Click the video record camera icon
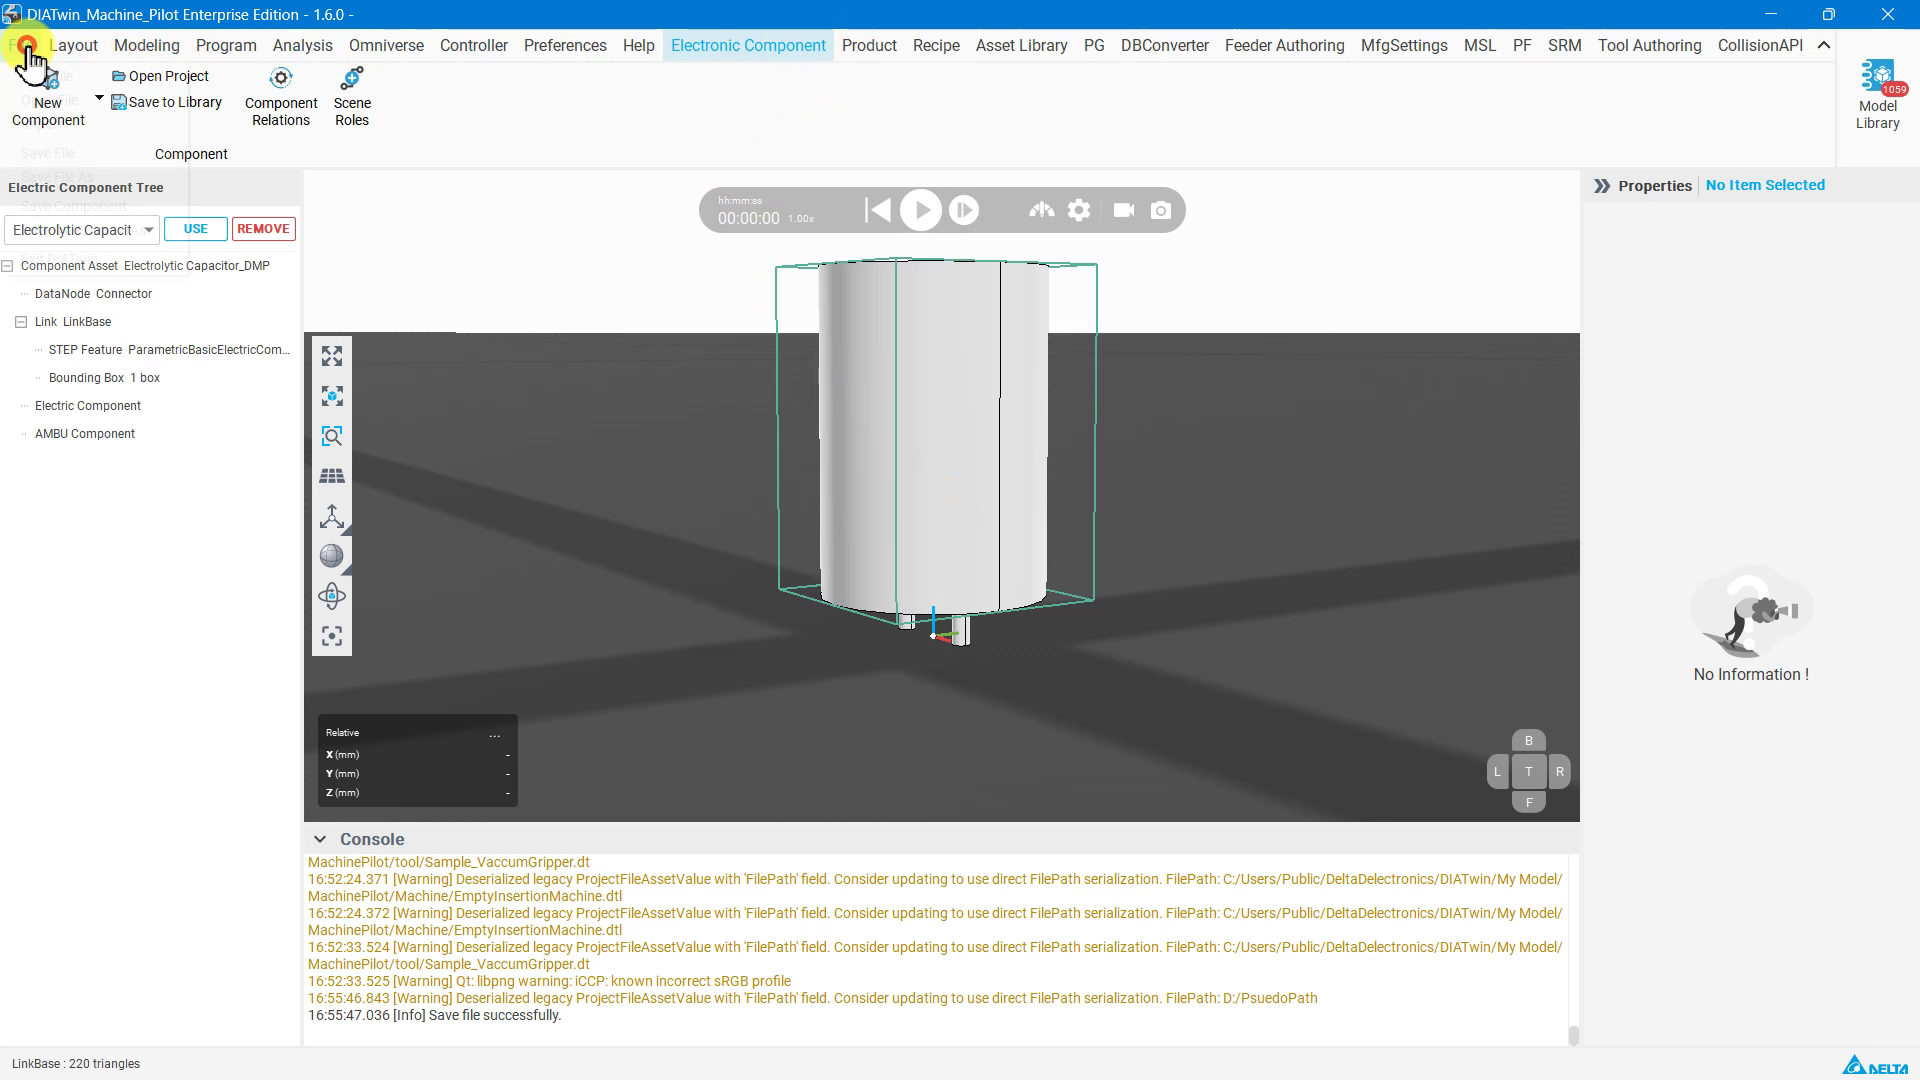This screenshot has width=1920, height=1080. 1124,210
